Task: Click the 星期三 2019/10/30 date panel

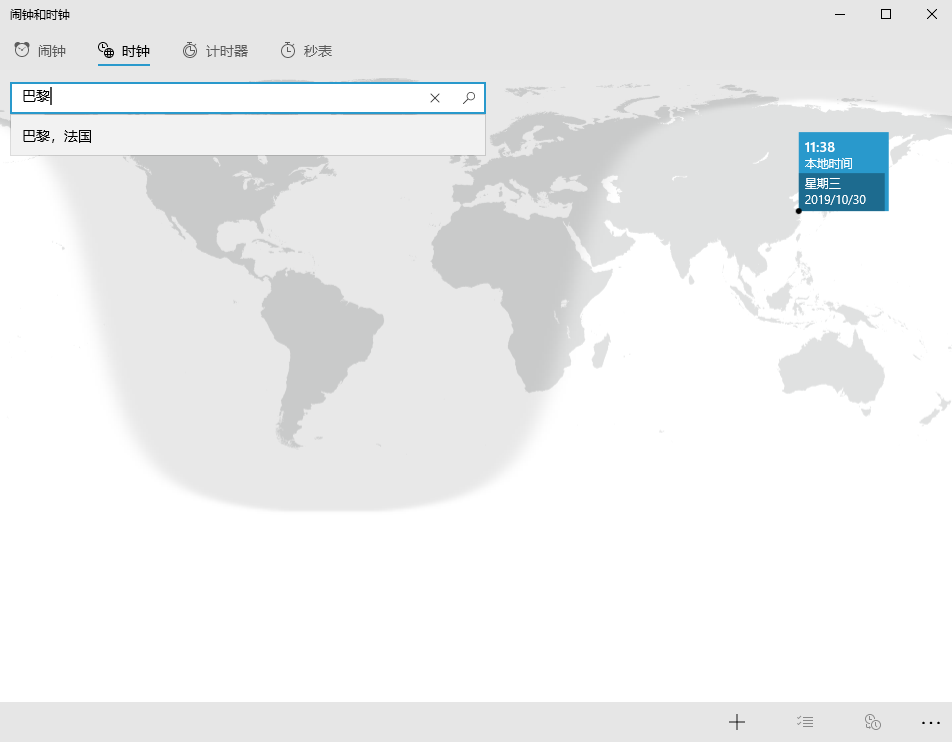Action: click(841, 191)
